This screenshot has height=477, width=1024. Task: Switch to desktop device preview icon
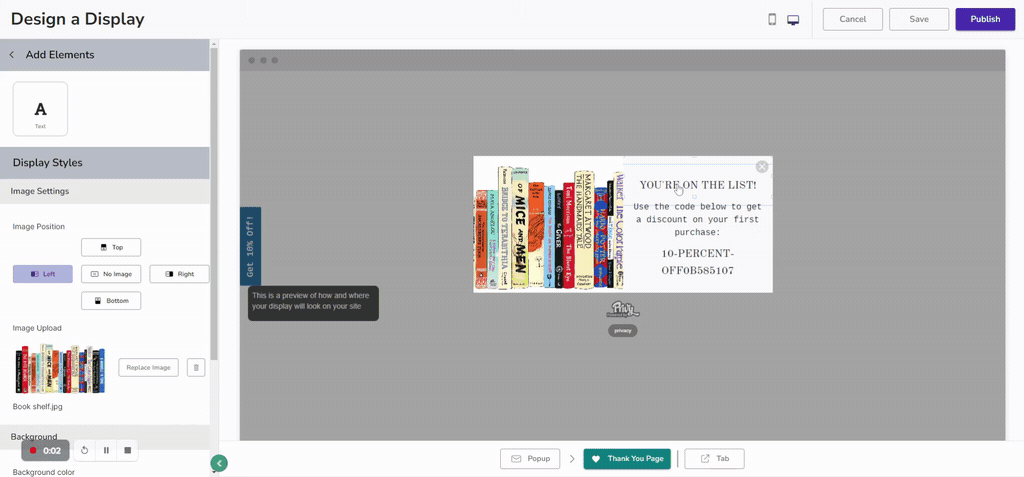[x=793, y=20]
